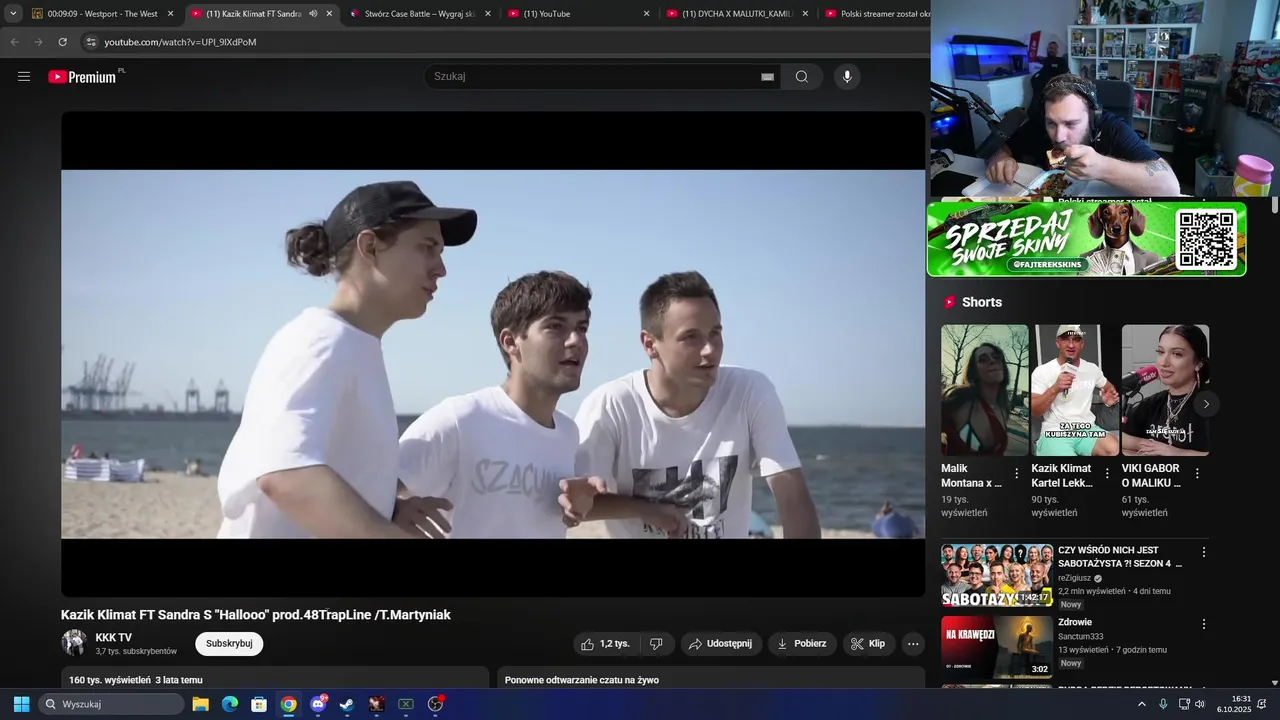Open clock showing 16:31 in taskbar

[1234, 704]
